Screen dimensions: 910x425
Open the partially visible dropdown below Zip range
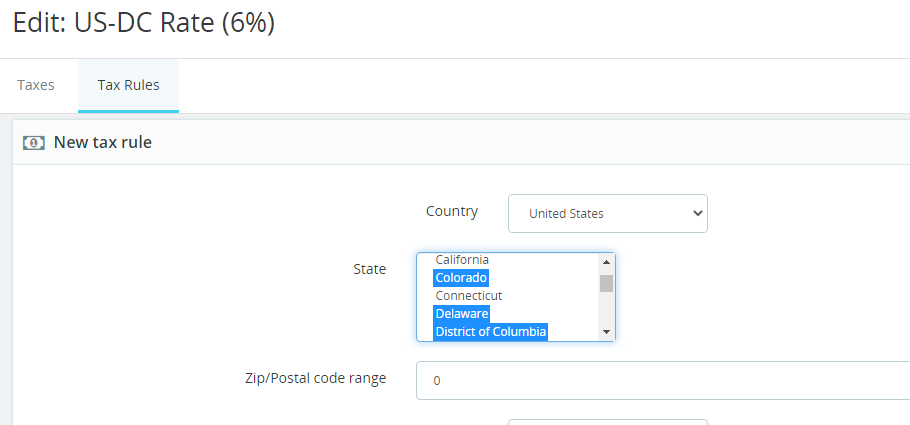coord(607,421)
